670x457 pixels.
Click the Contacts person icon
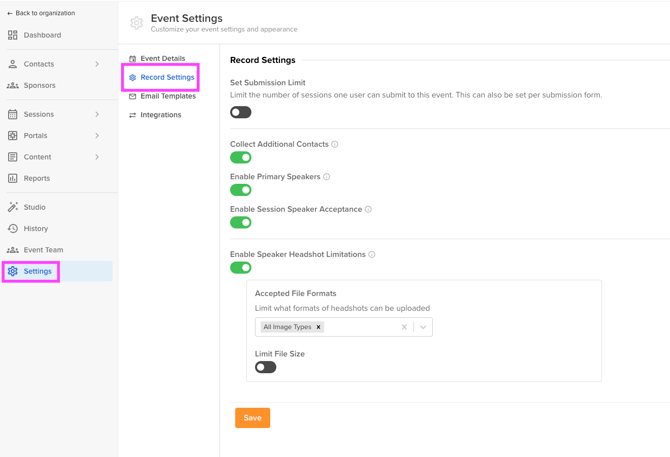tap(12, 64)
